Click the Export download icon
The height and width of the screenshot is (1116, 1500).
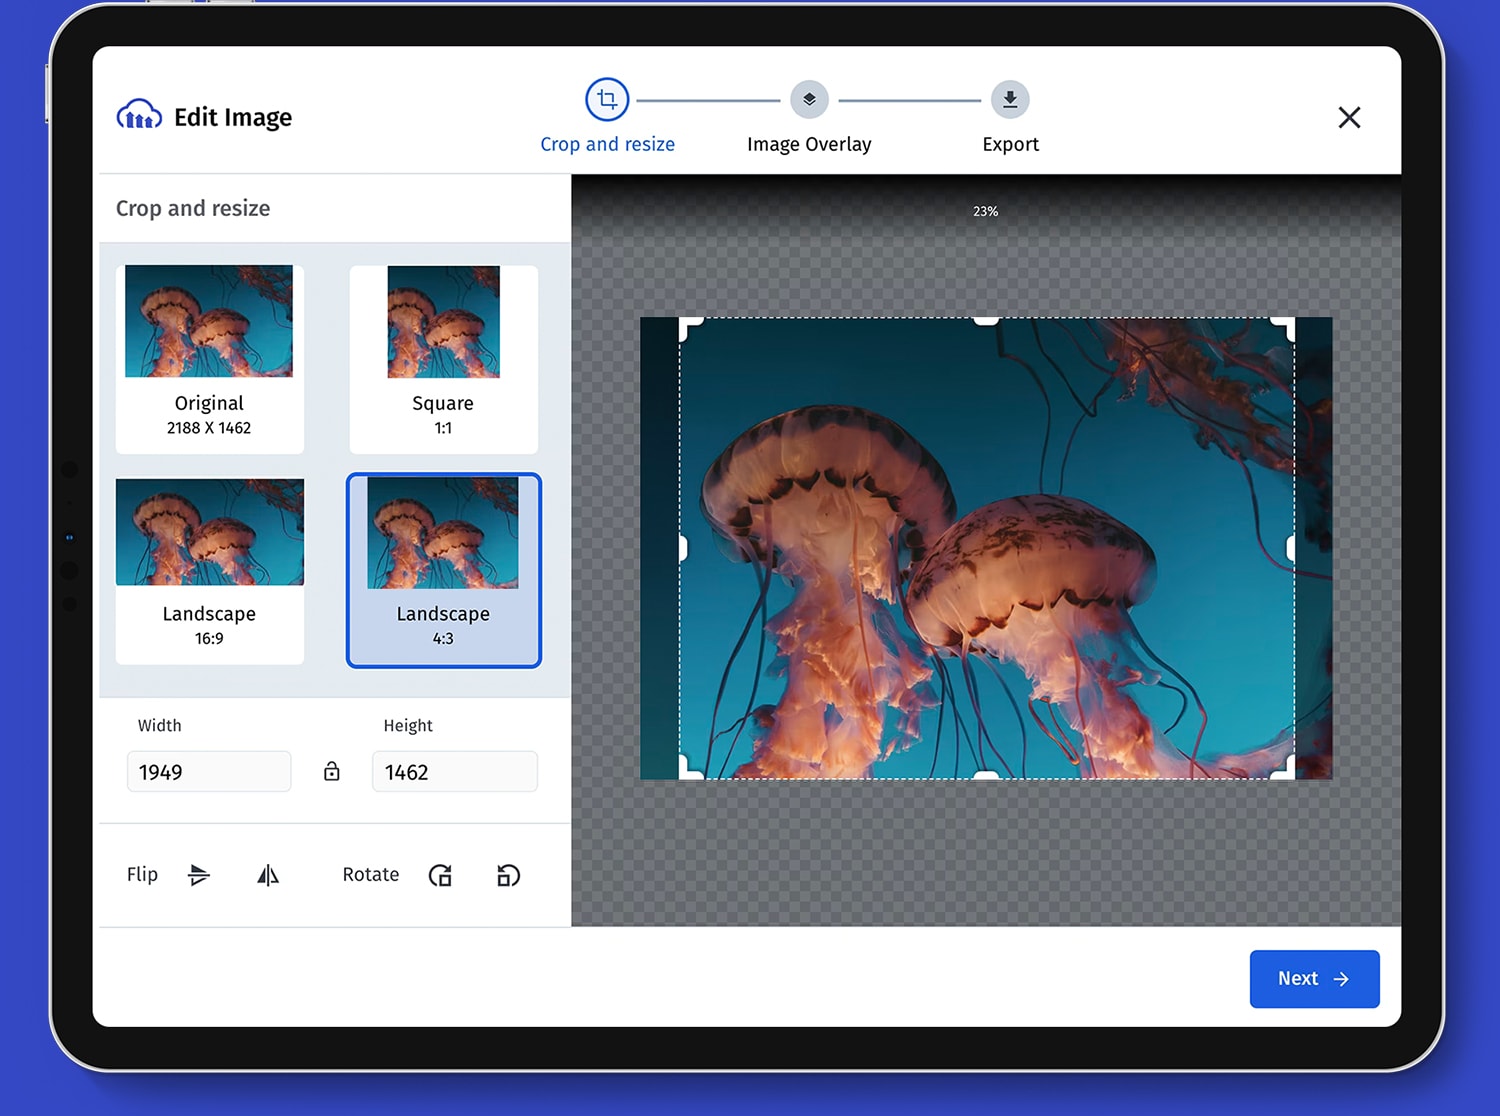pyautogui.click(x=1010, y=99)
